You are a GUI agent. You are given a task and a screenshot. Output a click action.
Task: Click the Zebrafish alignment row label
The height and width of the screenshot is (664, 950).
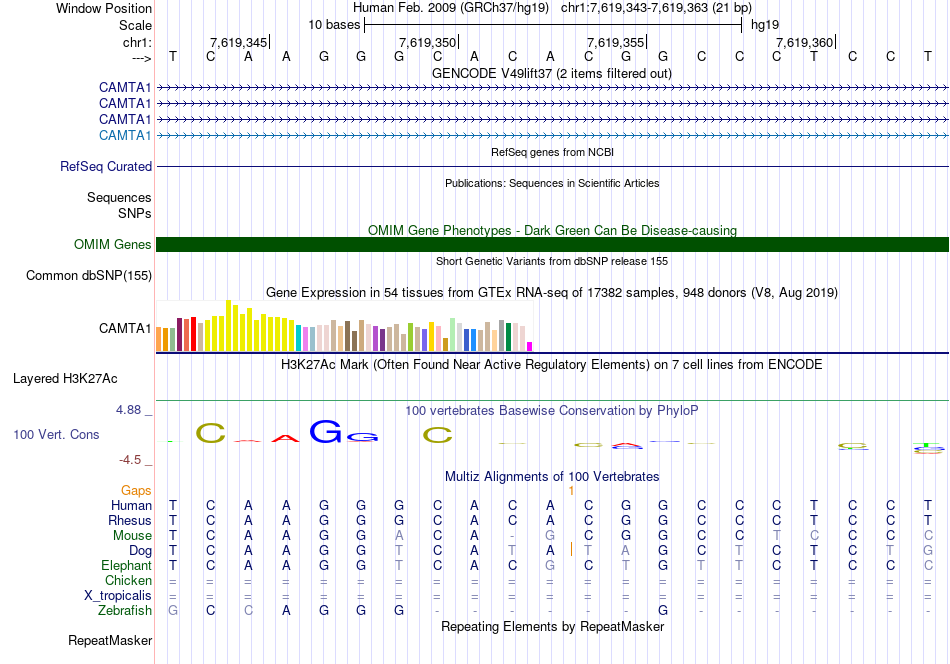coord(125,611)
